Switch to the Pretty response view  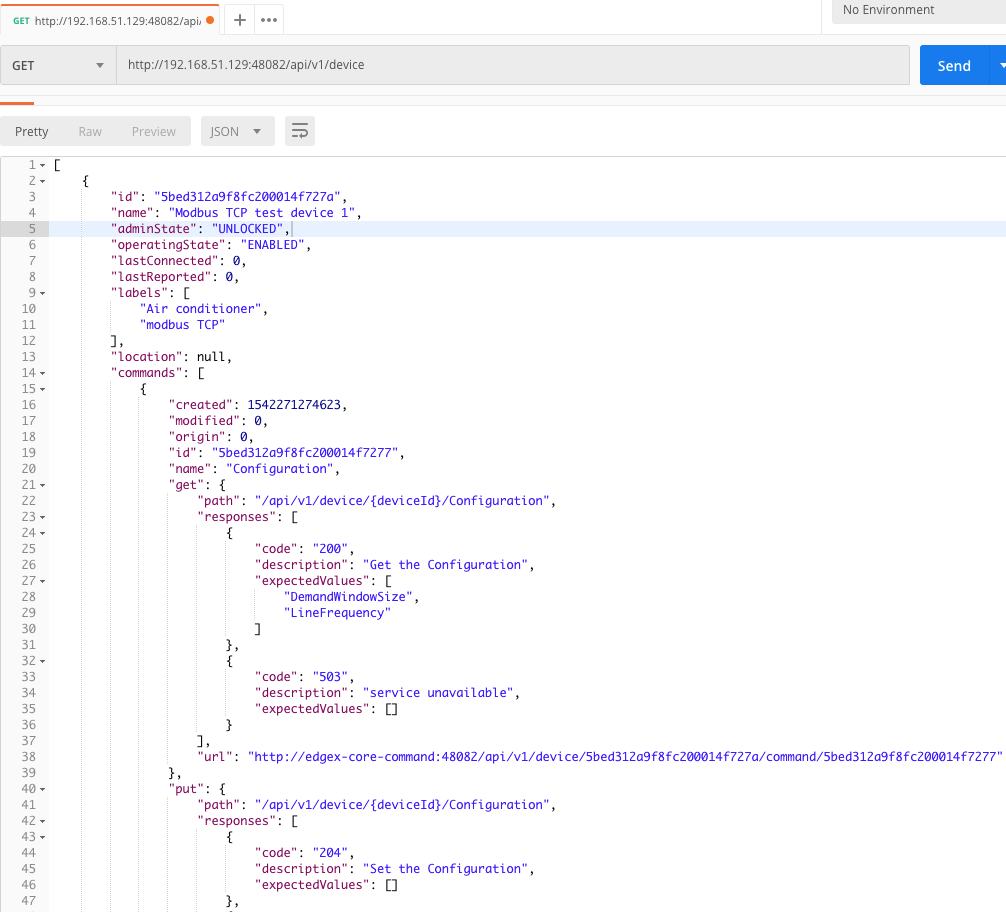point(32,131)
